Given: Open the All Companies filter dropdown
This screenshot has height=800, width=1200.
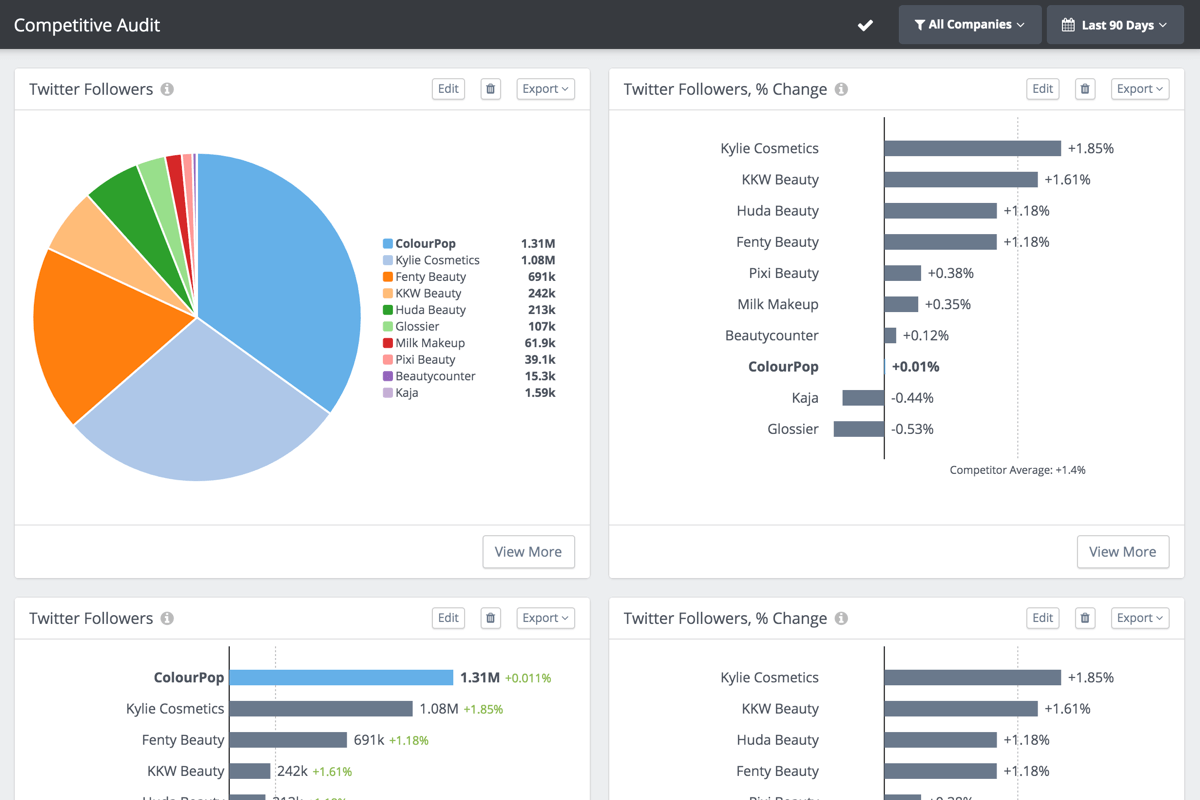Looking at the screenshot, I should click(x=970, y=25).
